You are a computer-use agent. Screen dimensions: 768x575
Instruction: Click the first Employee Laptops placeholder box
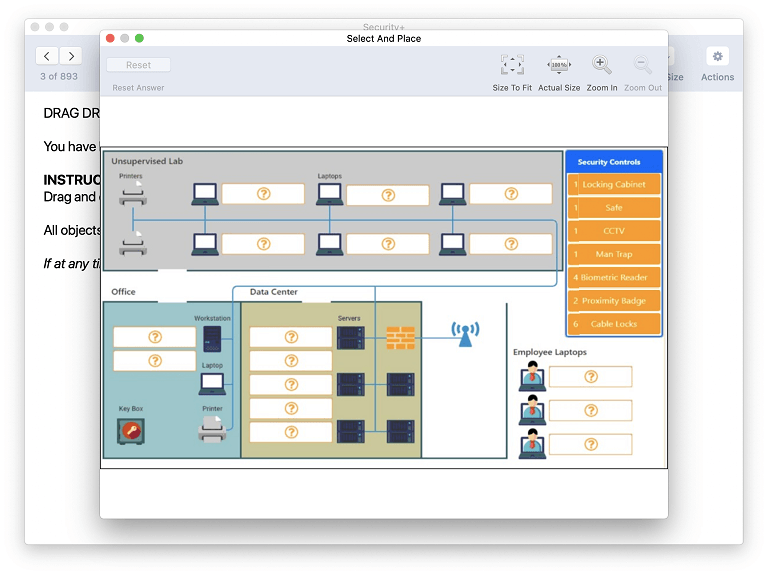(590, 377)
